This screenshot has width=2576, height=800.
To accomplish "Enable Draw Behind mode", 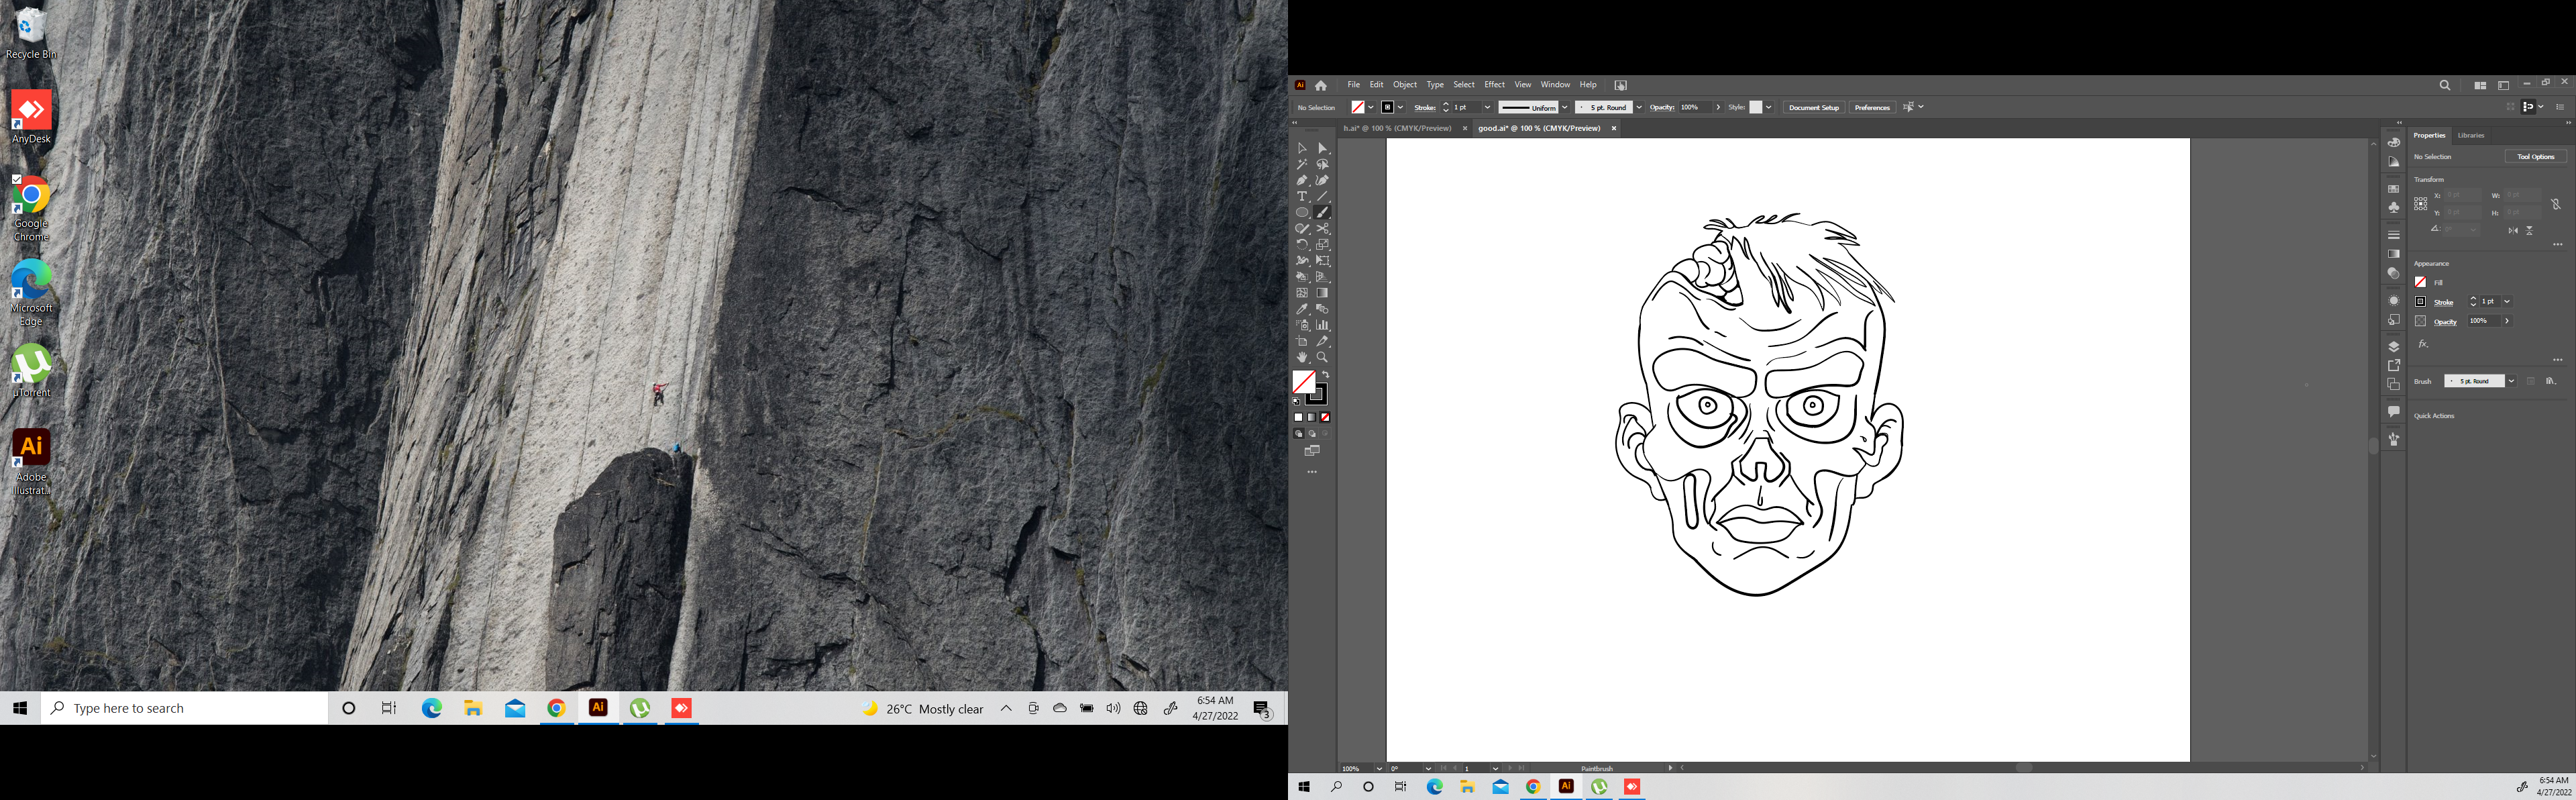I will coord(1312,434).
